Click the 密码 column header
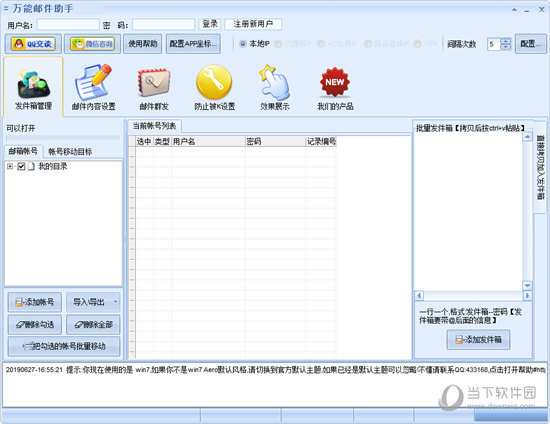The height and width of the screenshot is (424, 550). (275, 141)
